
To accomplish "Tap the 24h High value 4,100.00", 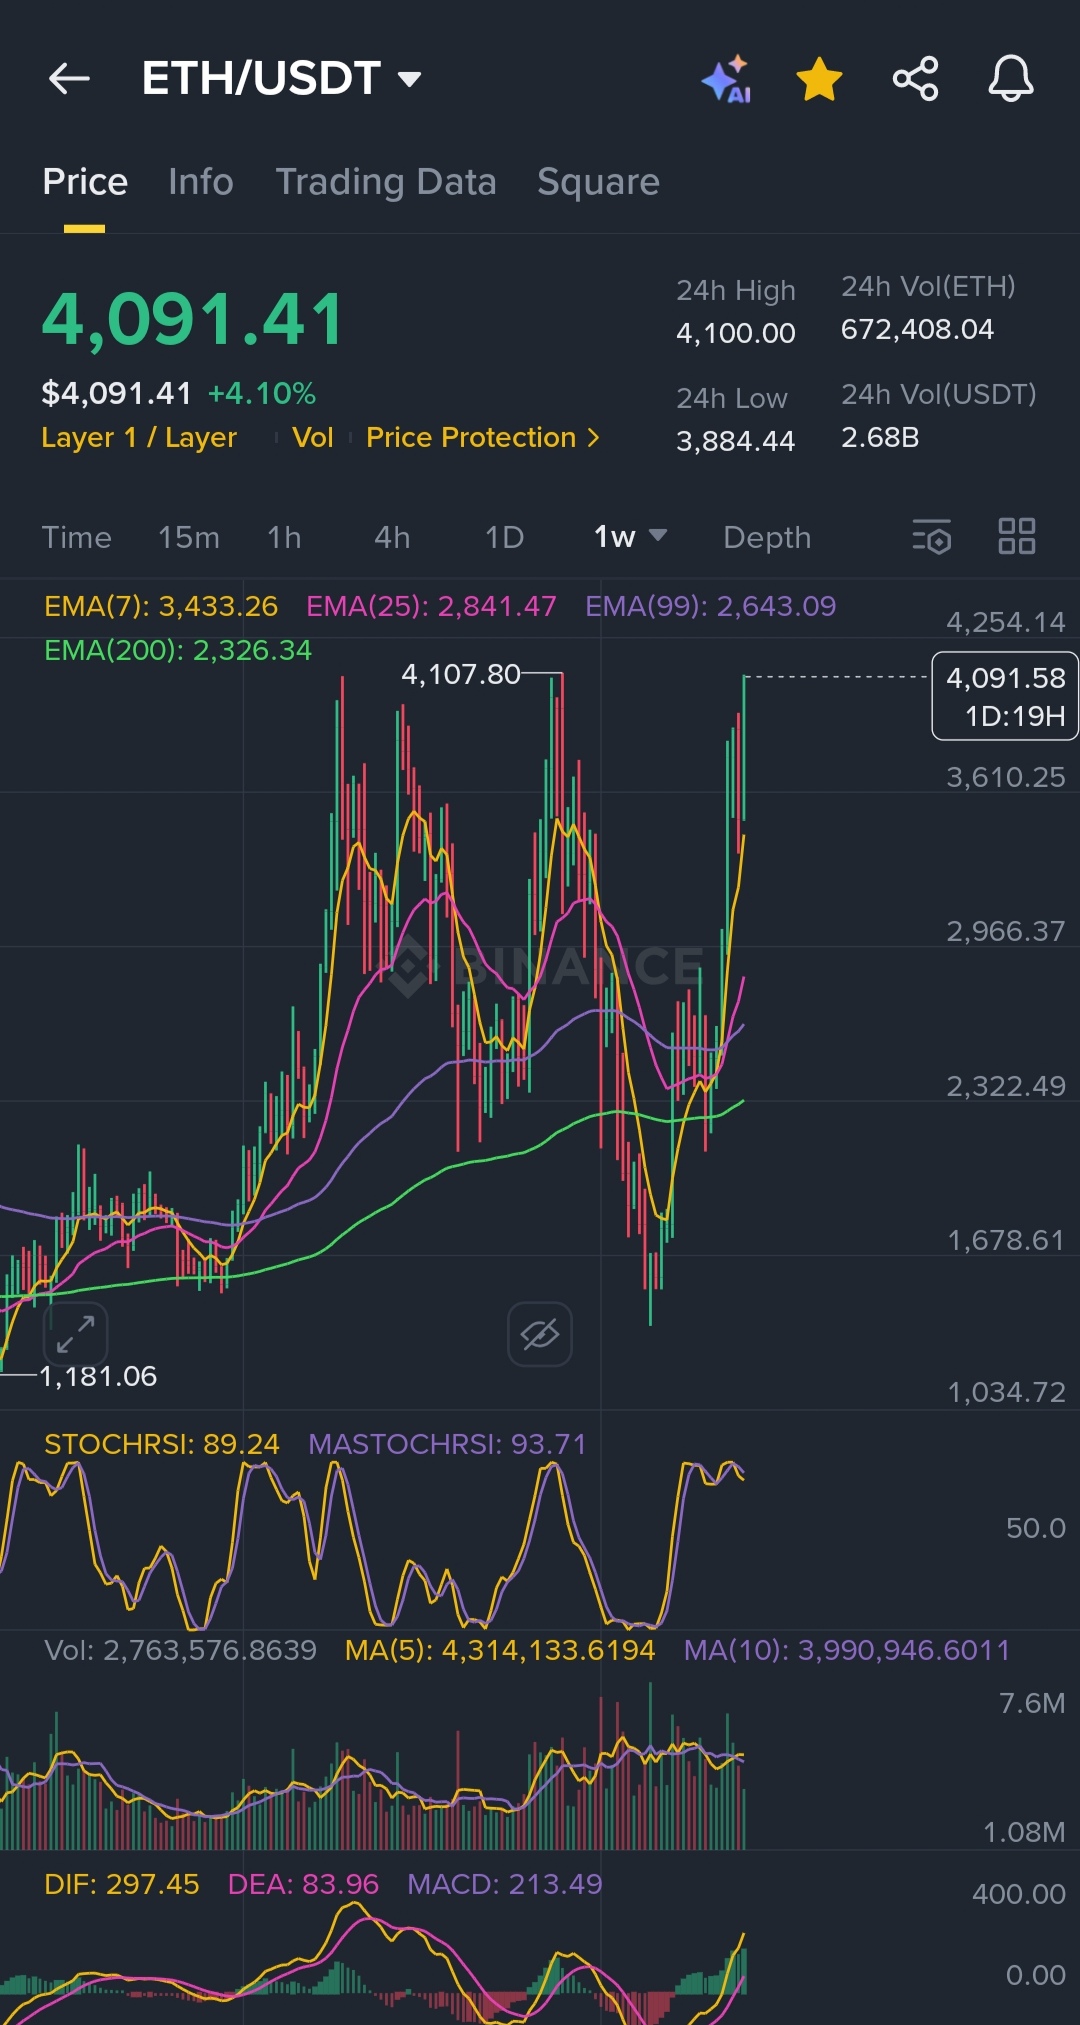I will [x=736, y=333].
